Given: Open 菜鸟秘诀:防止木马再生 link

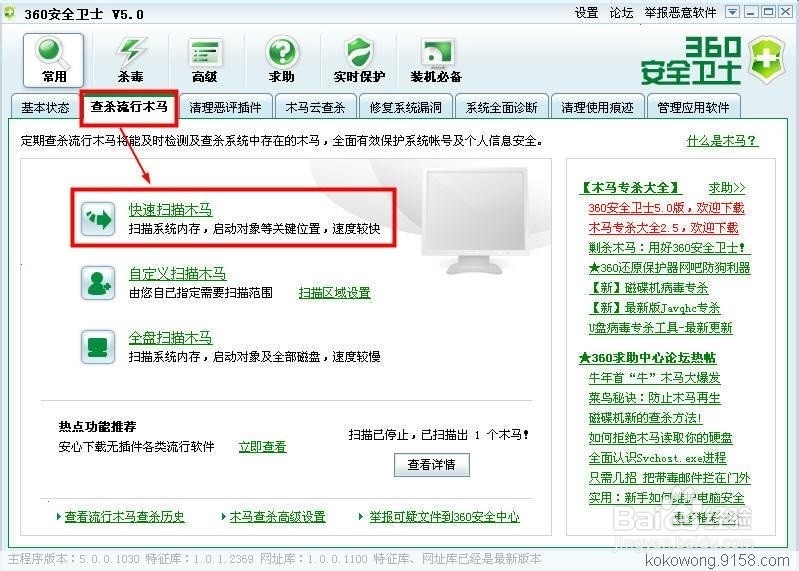Looking at the screenshot, I should click(654, 397).
